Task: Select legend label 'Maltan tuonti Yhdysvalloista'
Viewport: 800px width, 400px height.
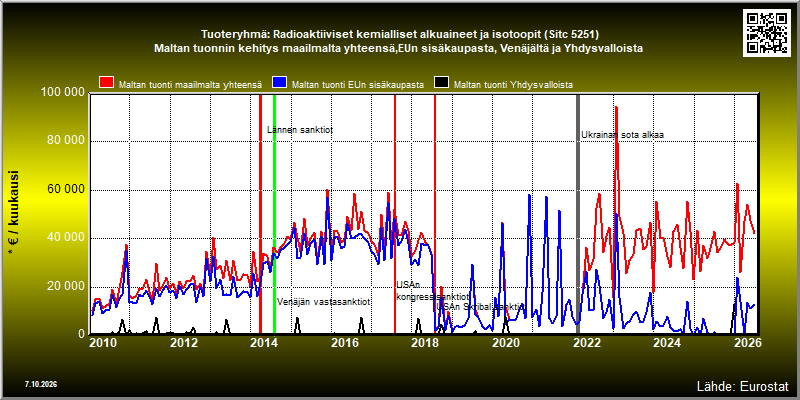Action: pyautogui.click(x=513, y=85)
